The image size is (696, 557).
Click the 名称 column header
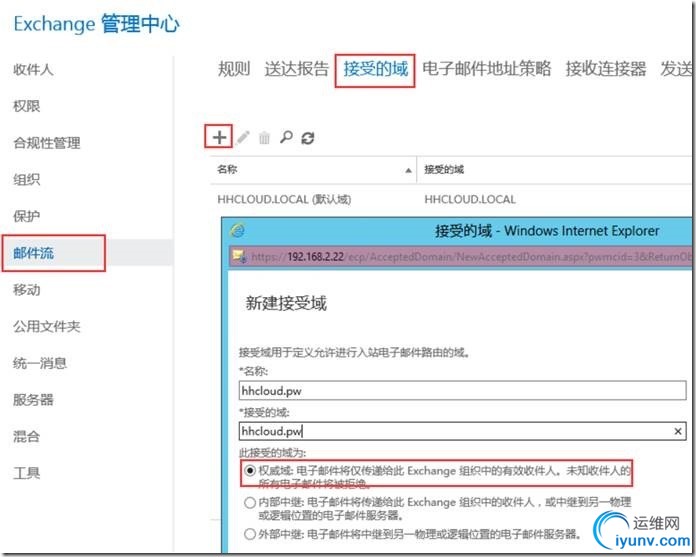[x=227, y=170]
